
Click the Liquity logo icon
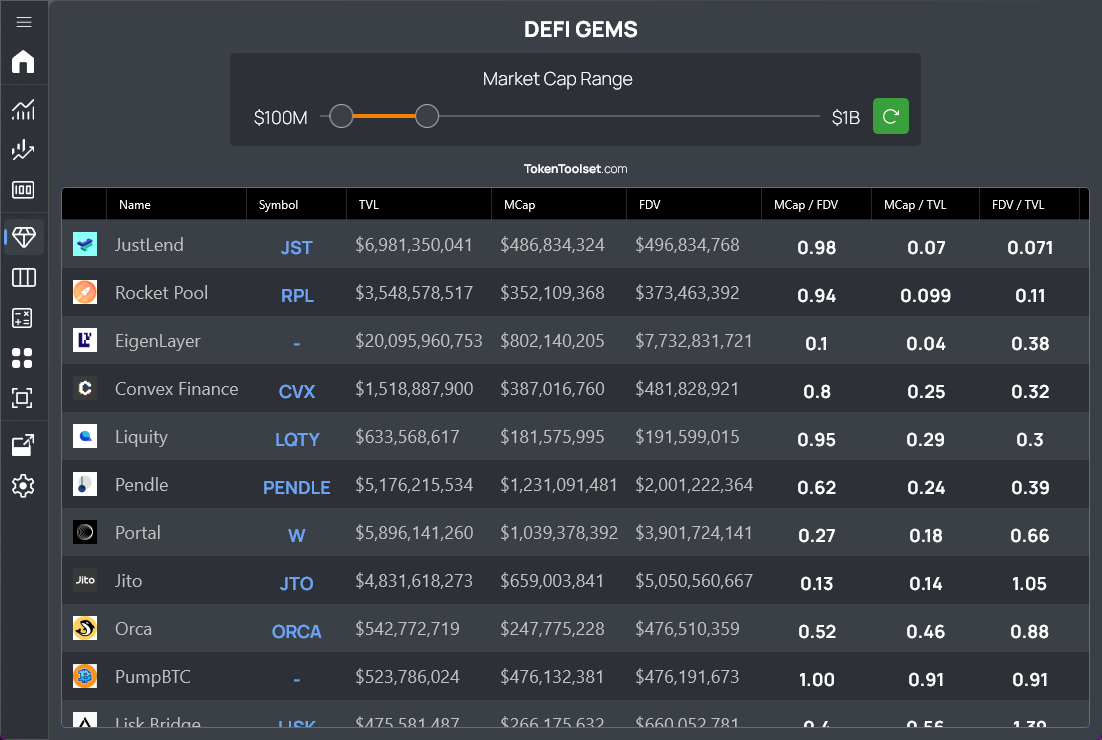[x=85, y=436]
